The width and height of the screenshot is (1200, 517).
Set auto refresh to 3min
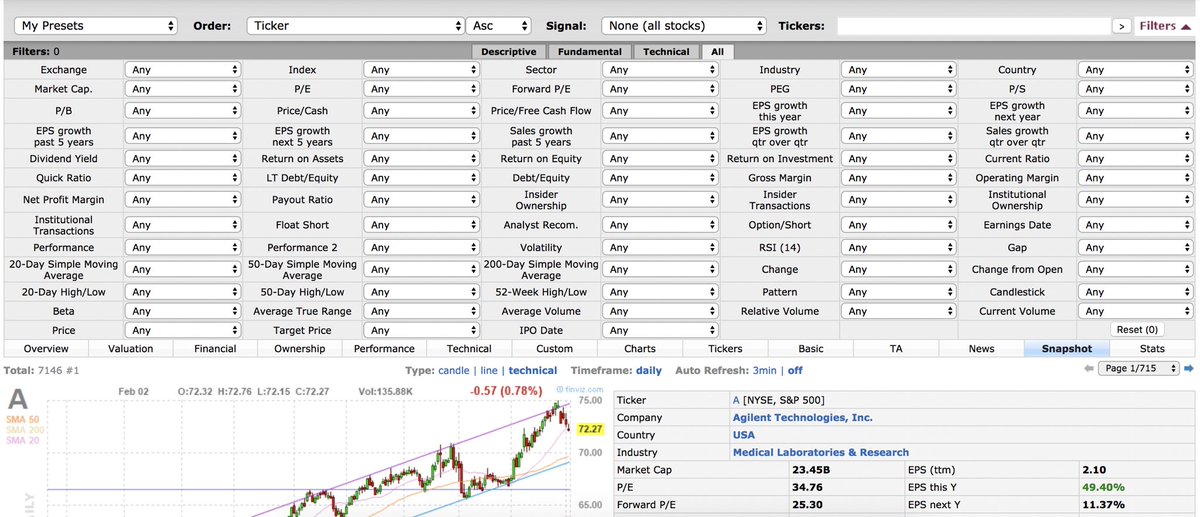[765, 370]
